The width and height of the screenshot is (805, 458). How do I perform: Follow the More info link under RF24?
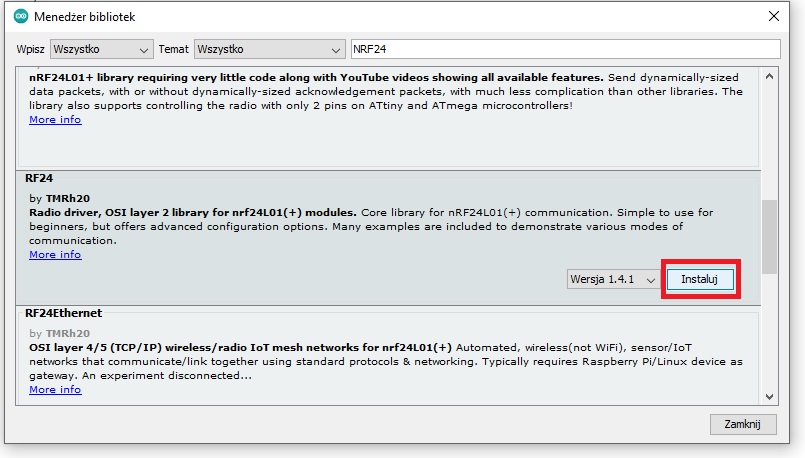point(55,255)
